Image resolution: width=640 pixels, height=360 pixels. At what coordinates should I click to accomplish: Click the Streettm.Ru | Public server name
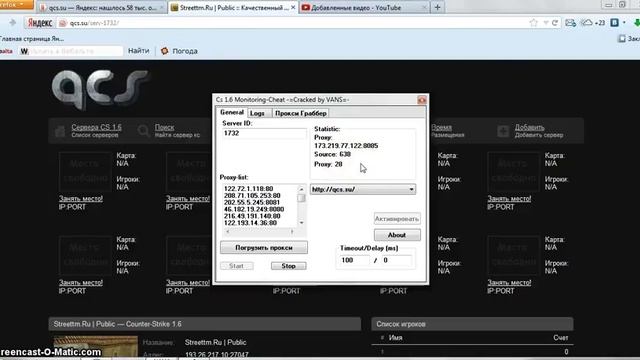tap(215, 342)
